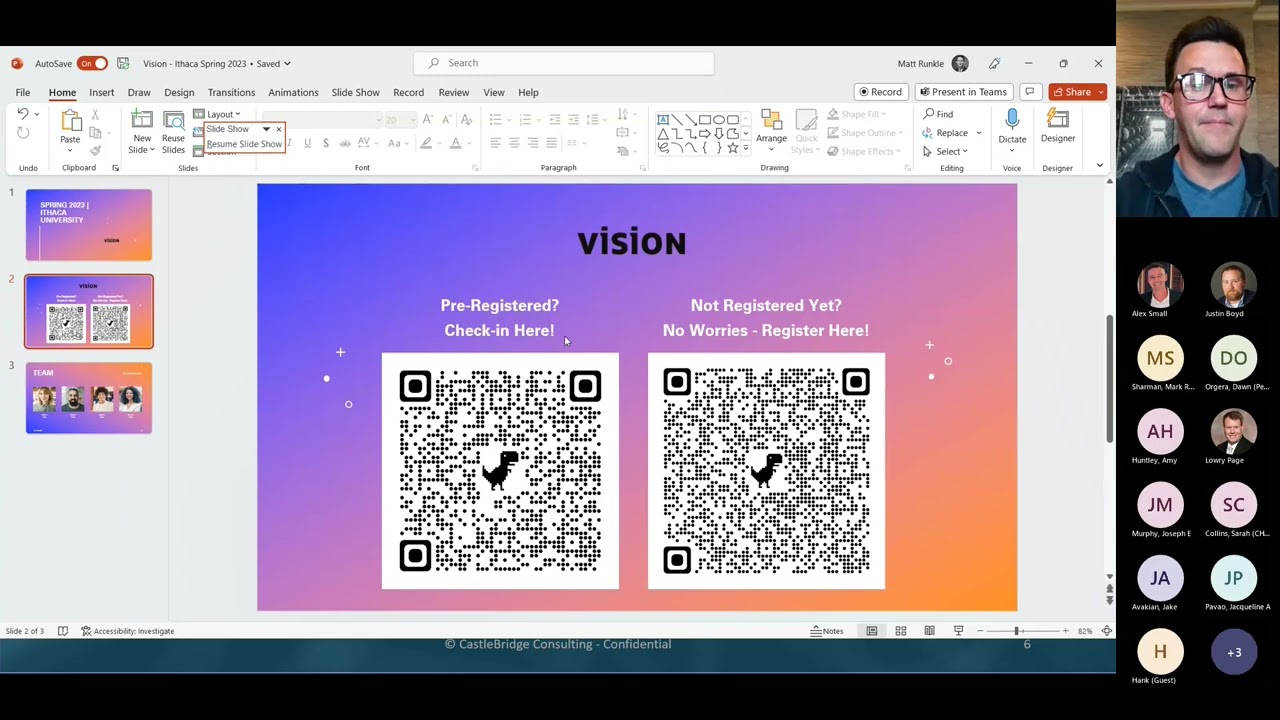This screenshot has width=1280, height=720.
Task: Toggle center text alignment
Action: pos(514,143)
